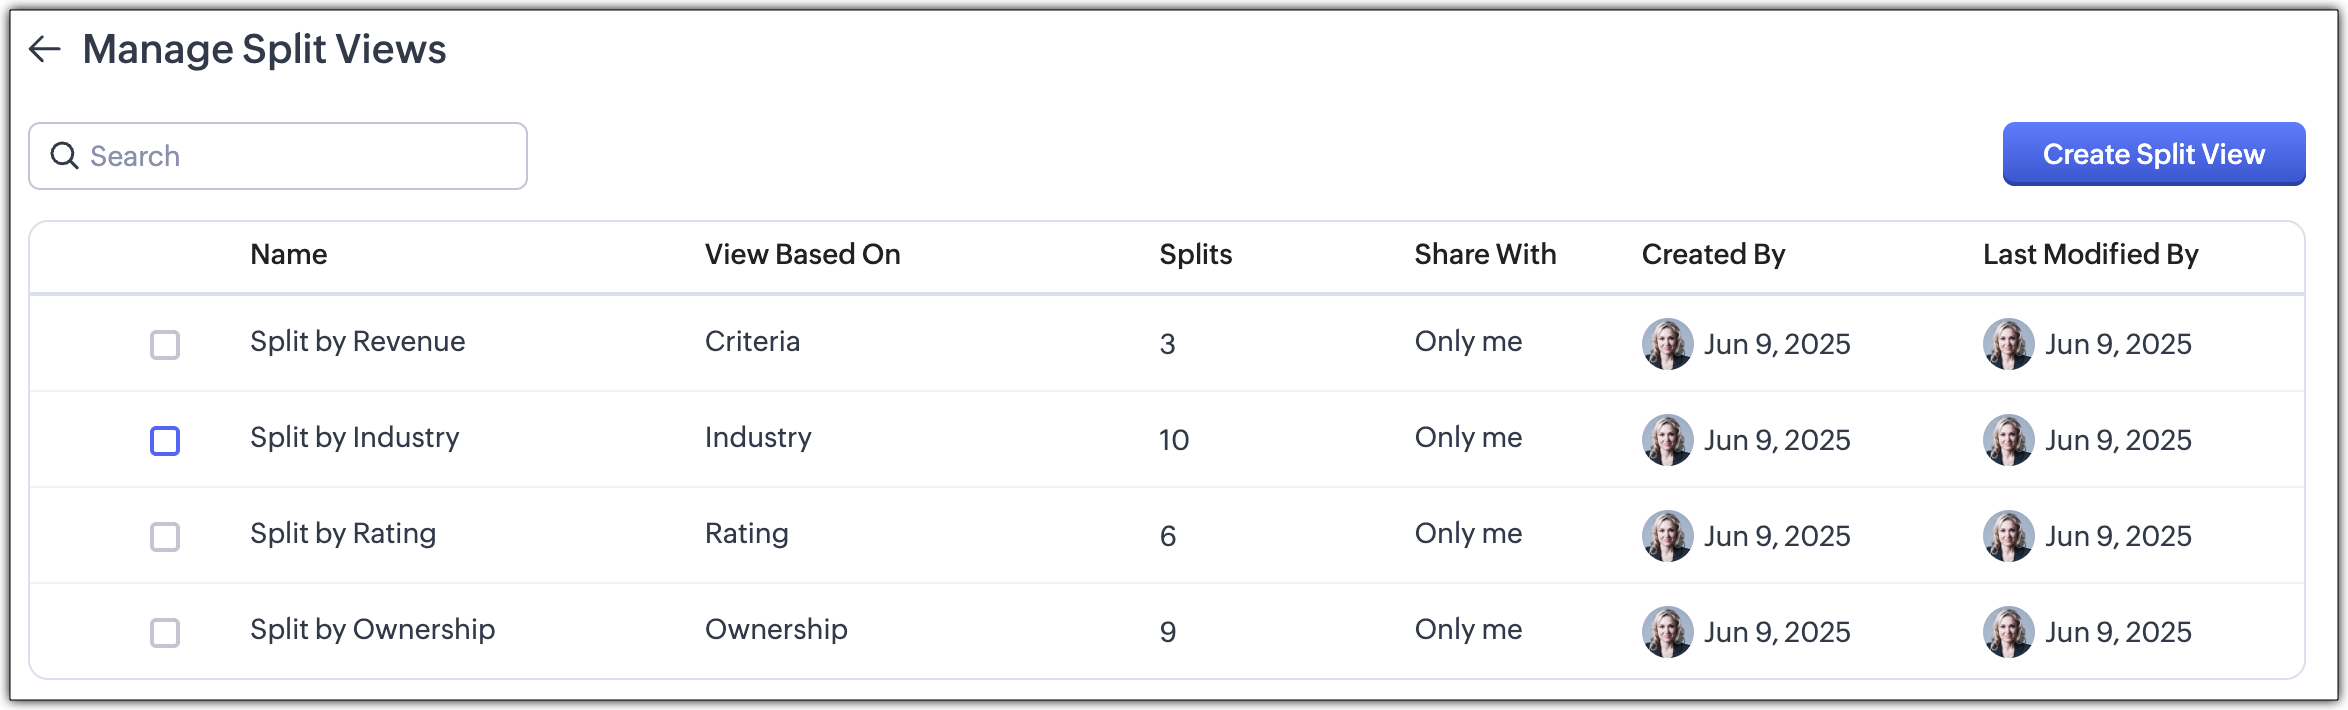Screen dimensions: 2348x710
Task: Click the Splits column header
Action: coord(1195,255)
